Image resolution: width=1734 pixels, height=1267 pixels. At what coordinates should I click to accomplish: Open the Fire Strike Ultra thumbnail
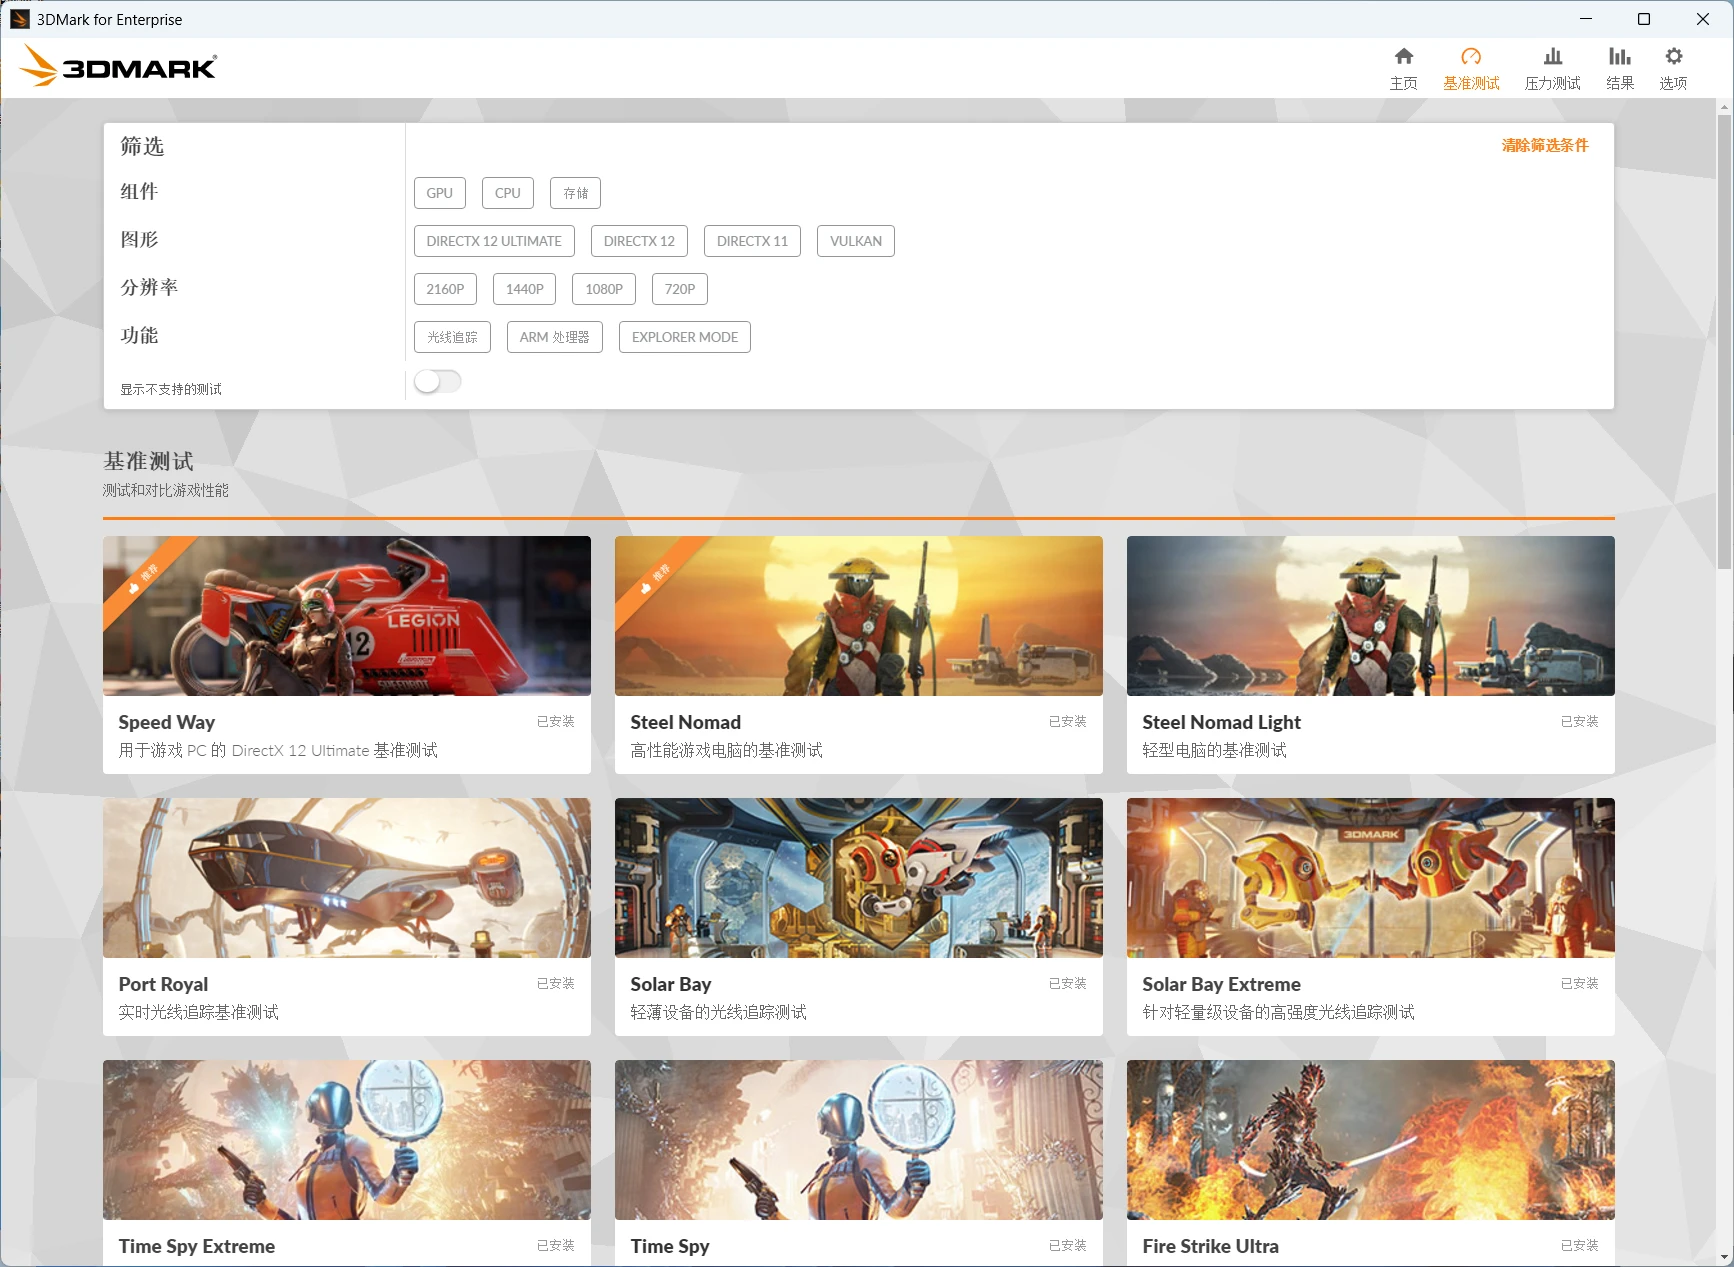[x=1371, y=1140]
